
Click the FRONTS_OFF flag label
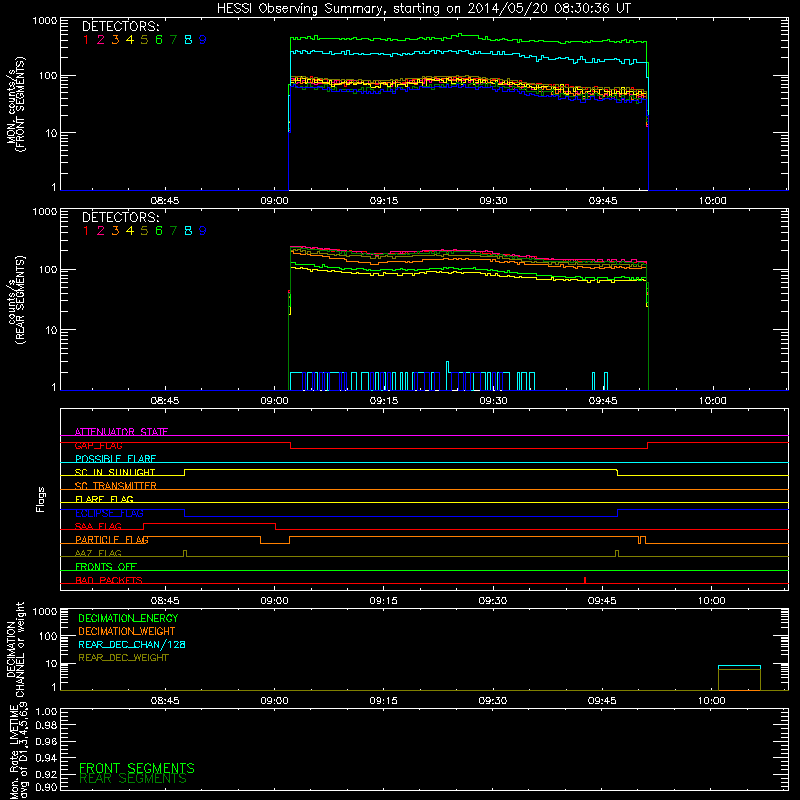106,566
